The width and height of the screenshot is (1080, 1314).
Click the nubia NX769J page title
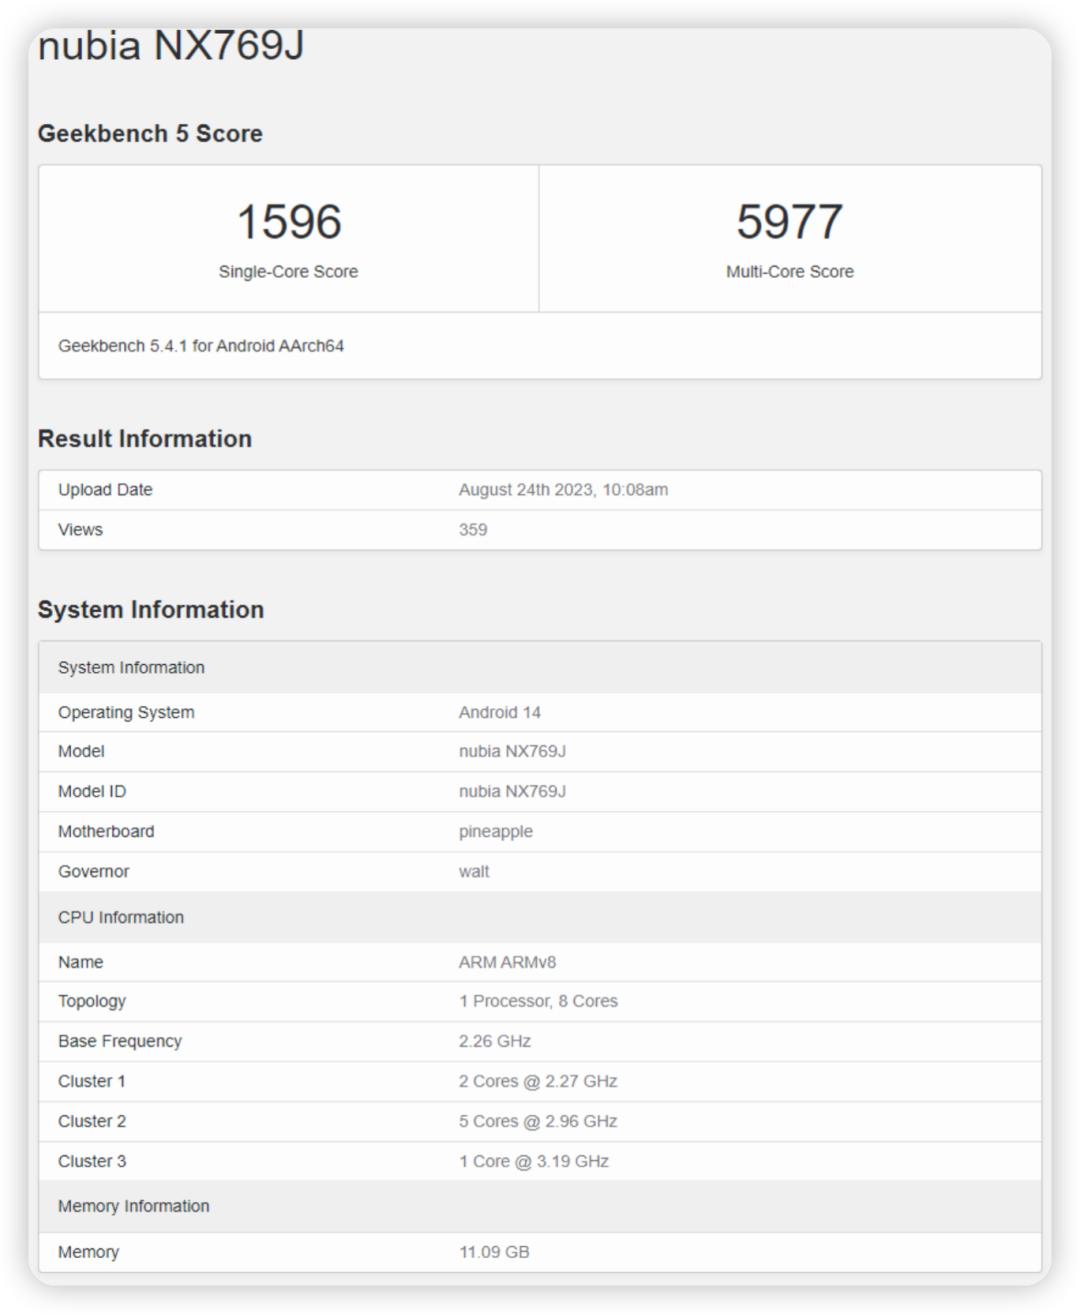coord(170,46)
